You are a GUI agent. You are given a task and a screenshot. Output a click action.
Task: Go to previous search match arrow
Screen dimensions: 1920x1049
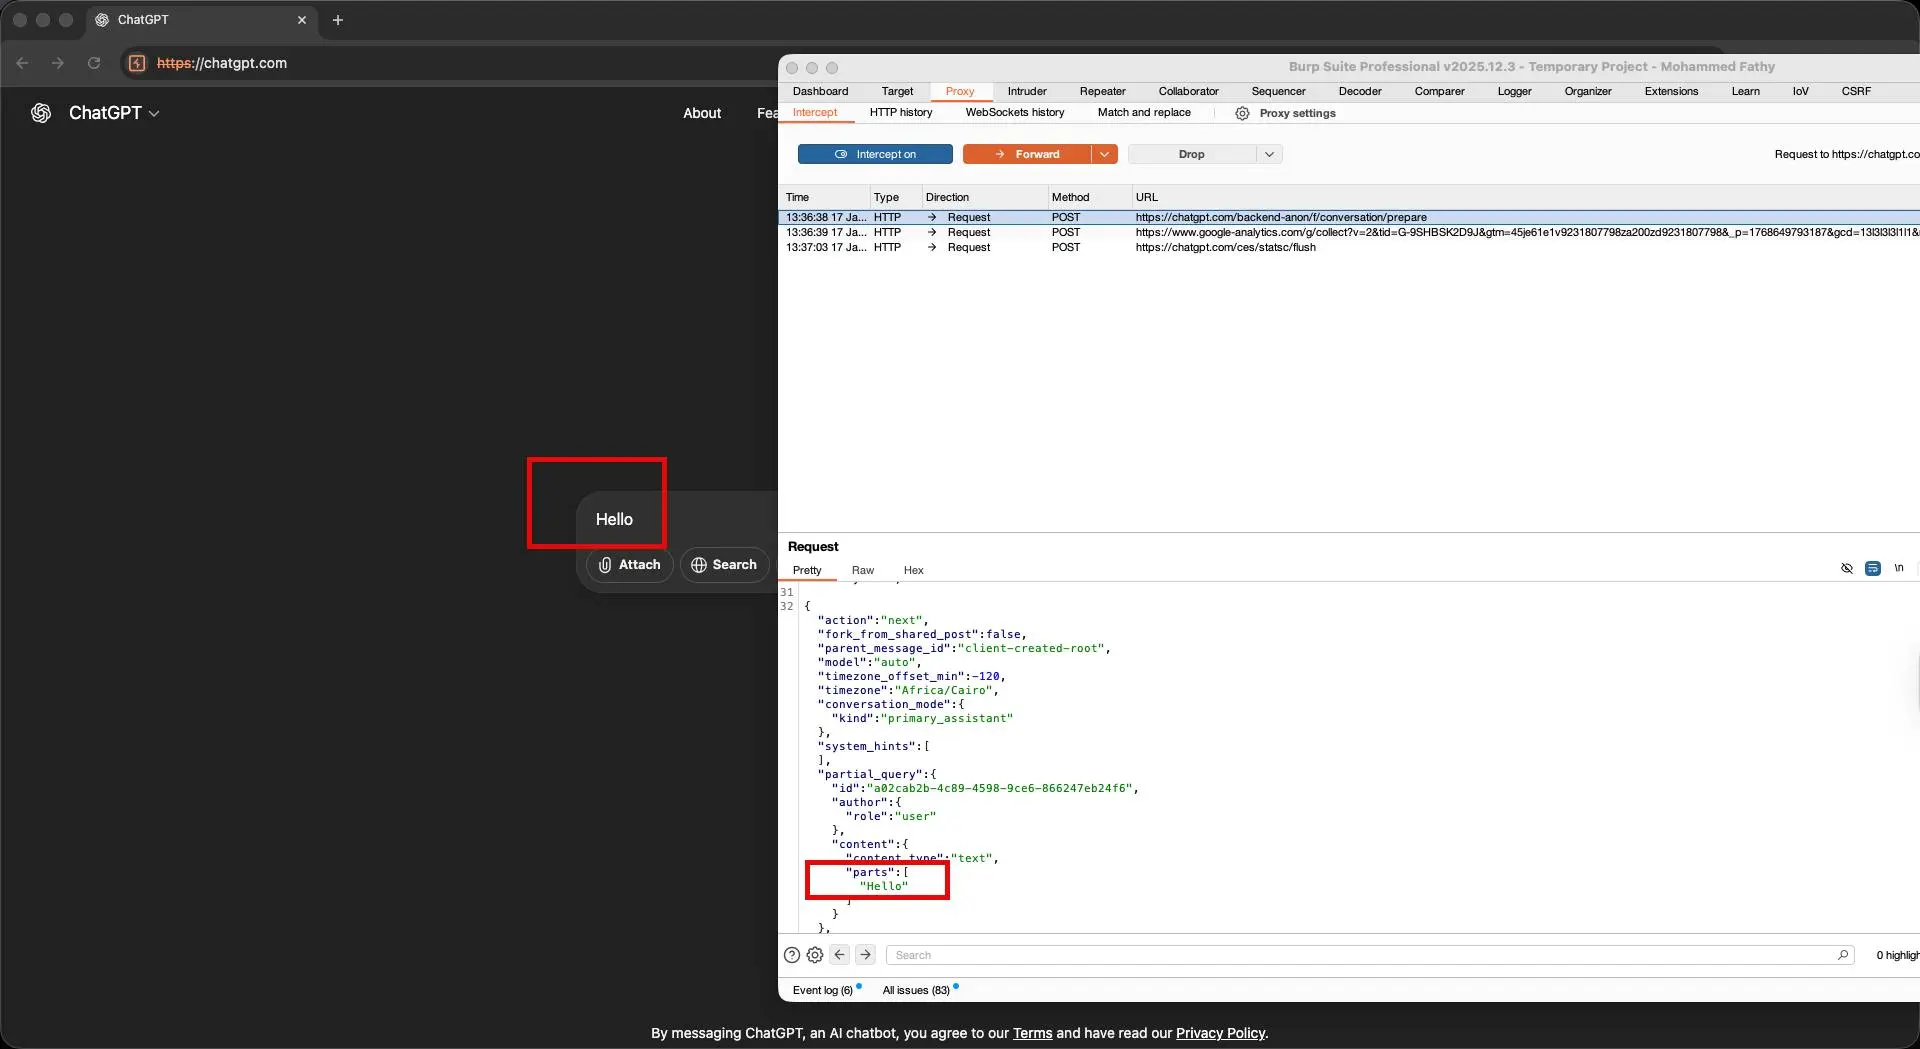coord(840,955)
